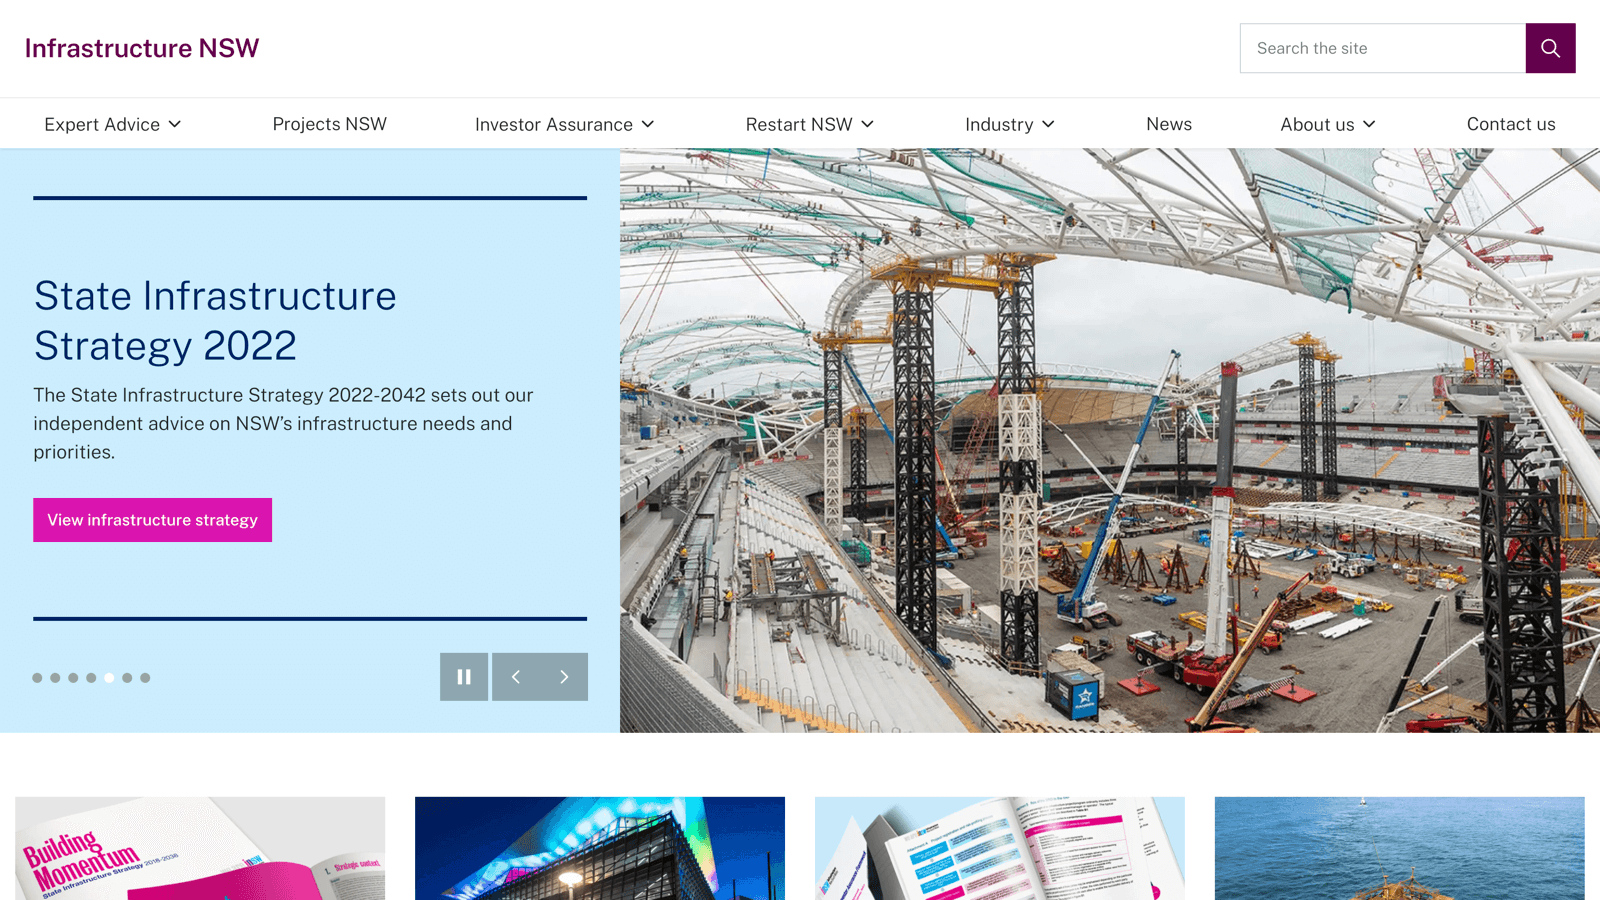Open the Restart NSW dropdown menu
Screen dimensions: 1600x900
coord(809,124)
